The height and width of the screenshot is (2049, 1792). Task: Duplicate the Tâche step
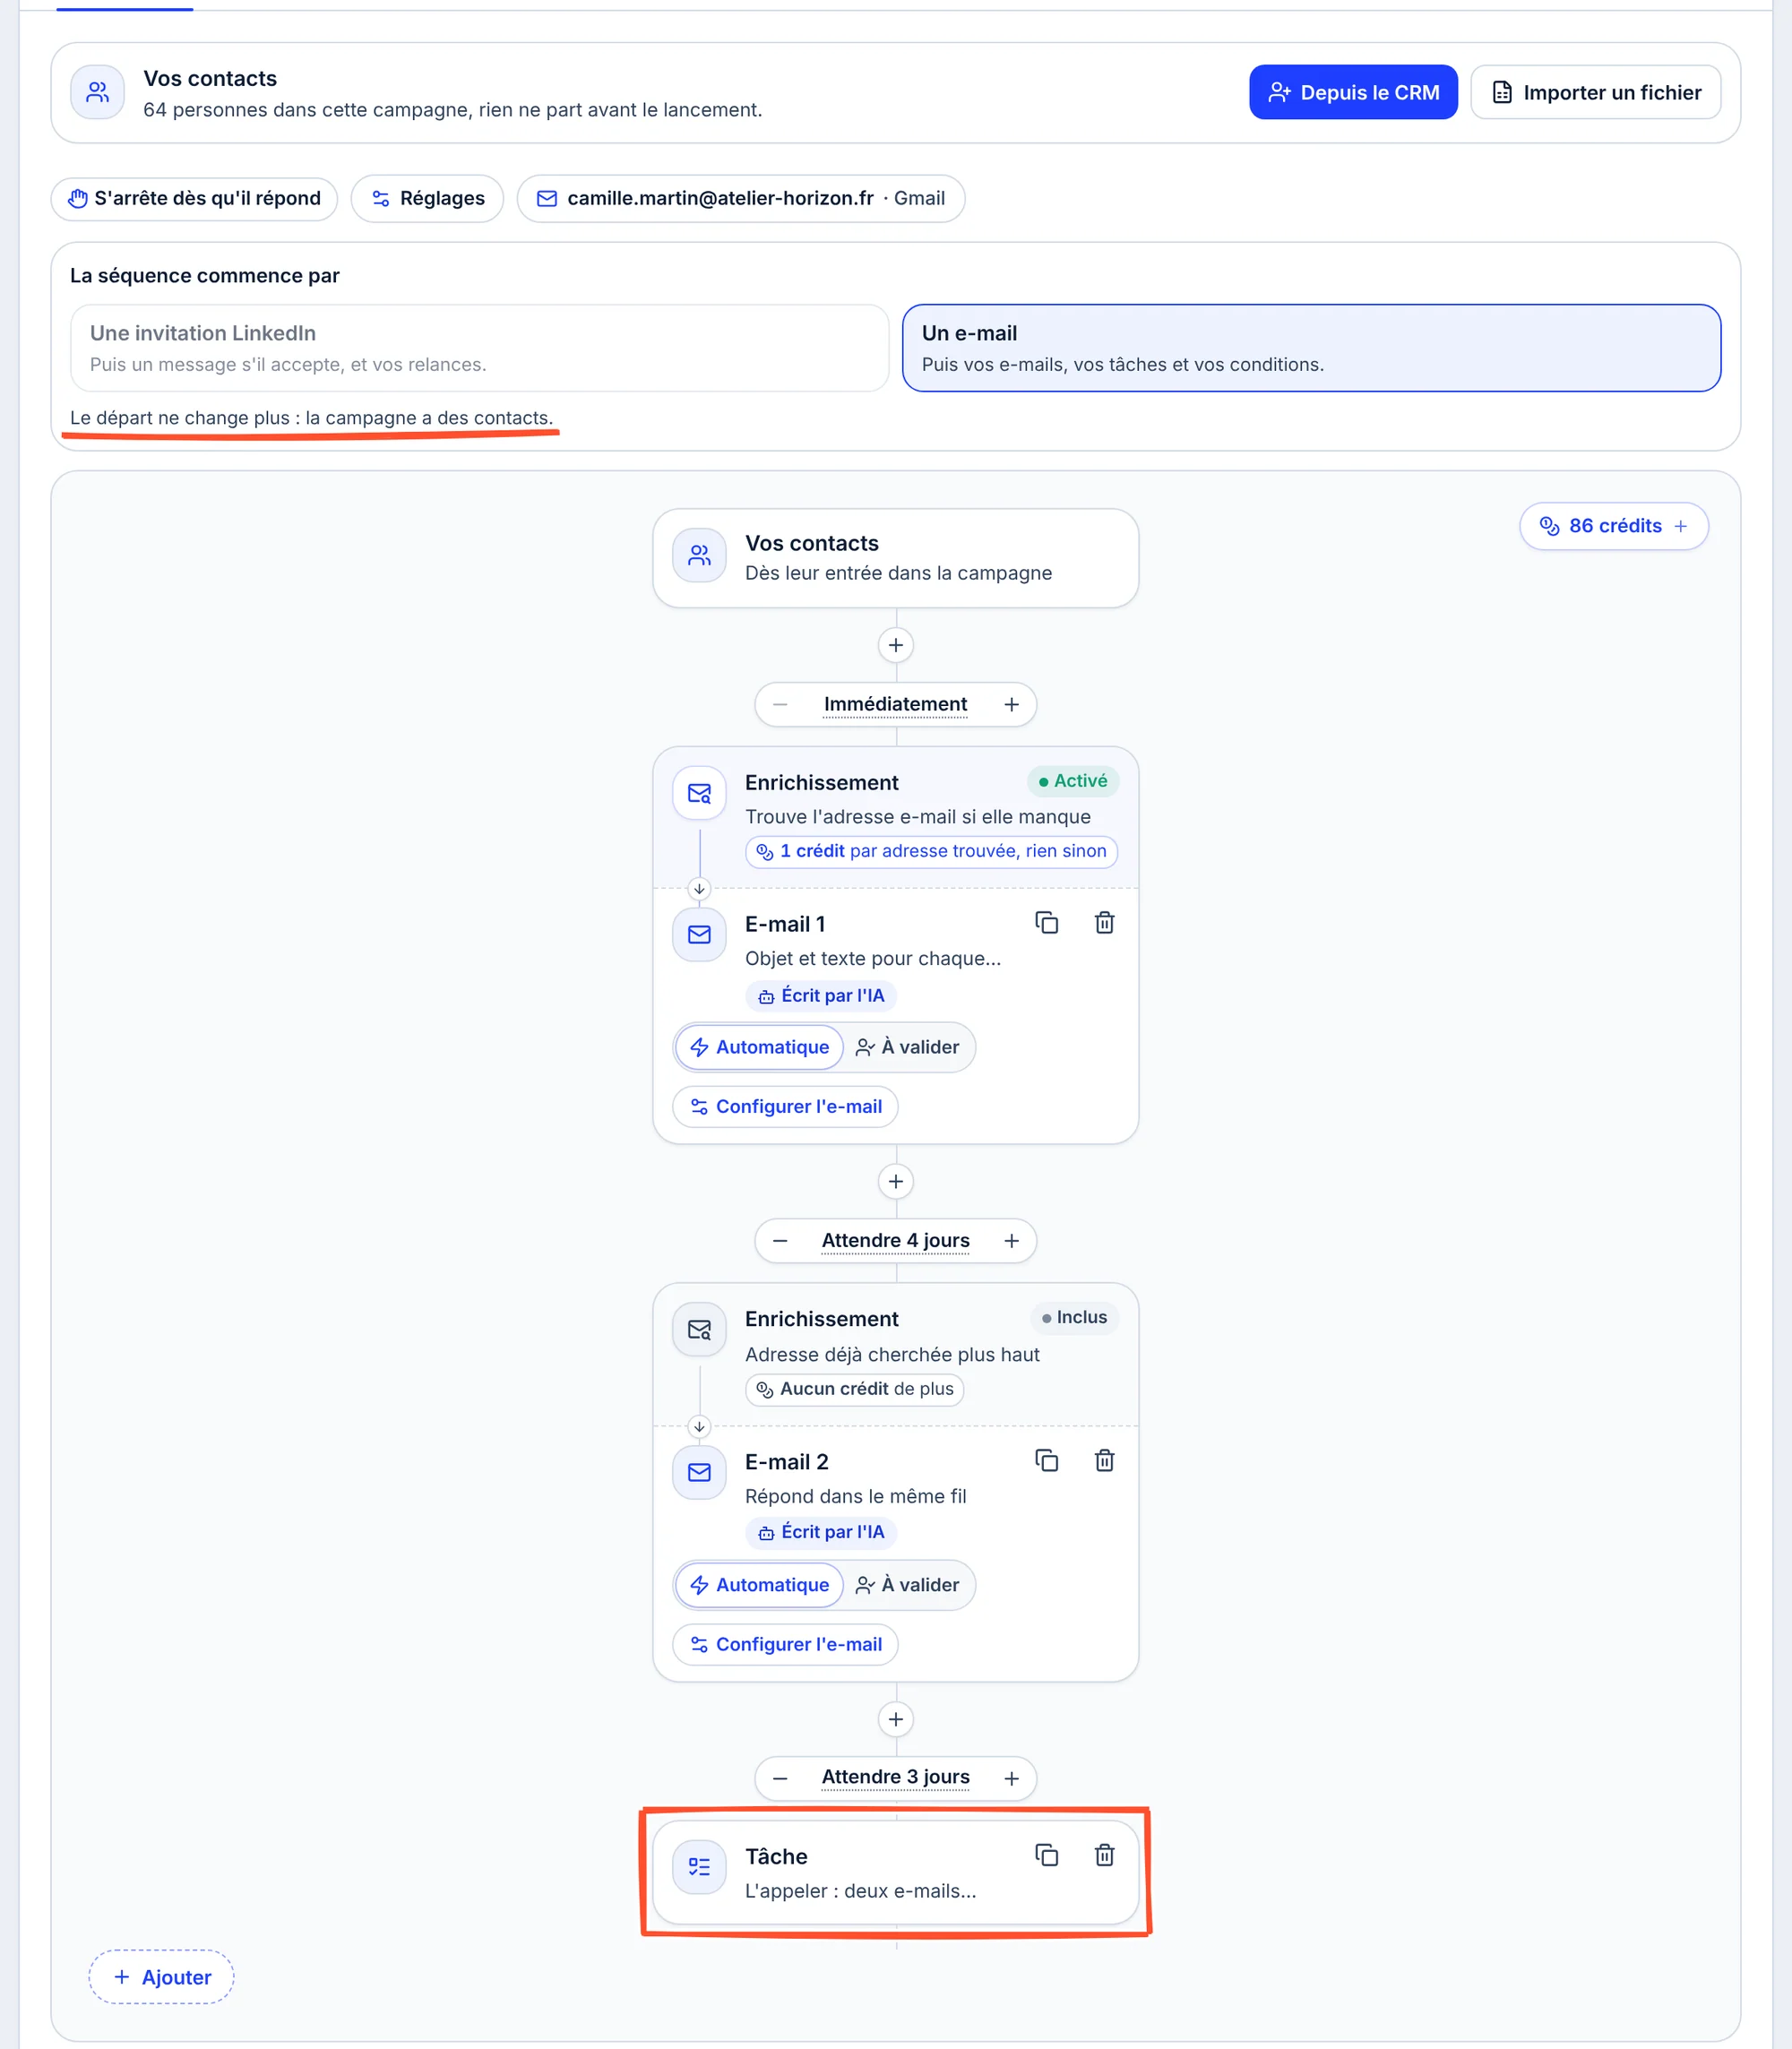pos(1046,1855)
